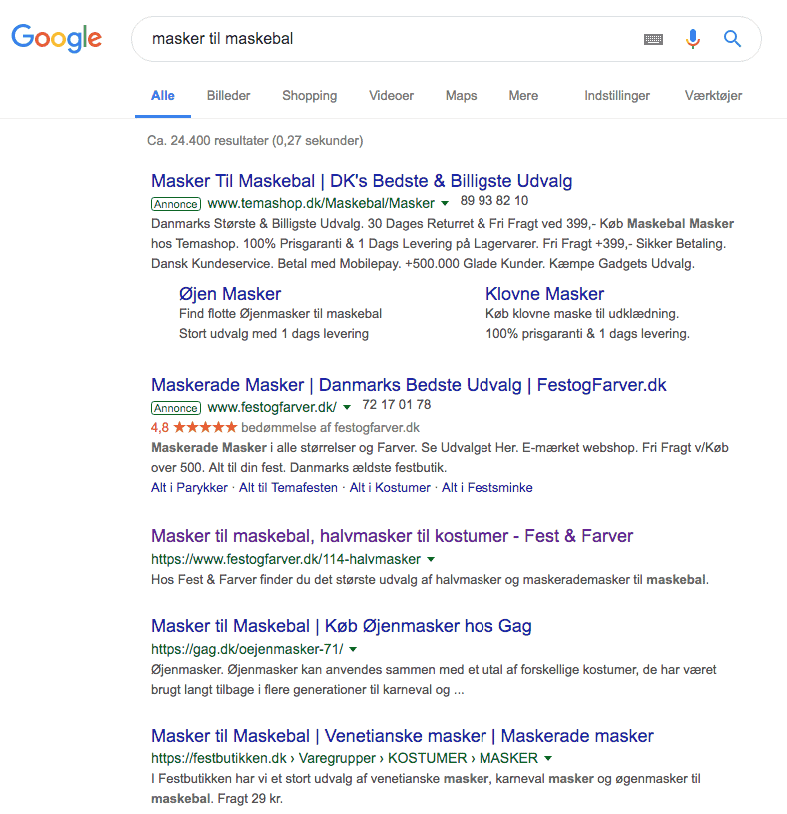Open the 'Alt til Temafesten' sitelink
This screenshot has width=787, height=814.
pyautogui.click(x=288, y=487)
